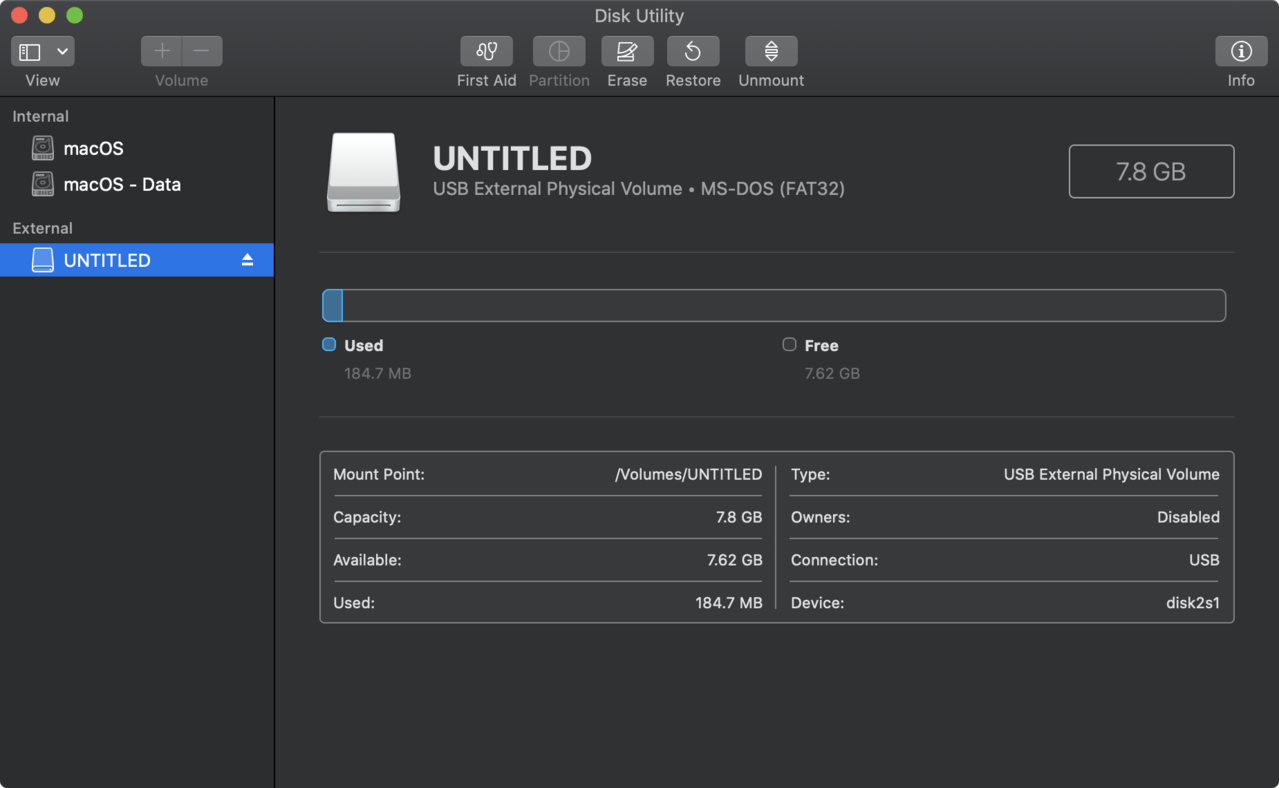Screen dimensions: 1279x788
Task: Click the UNTITLED volume title
Action: click(x=512, y=158)
